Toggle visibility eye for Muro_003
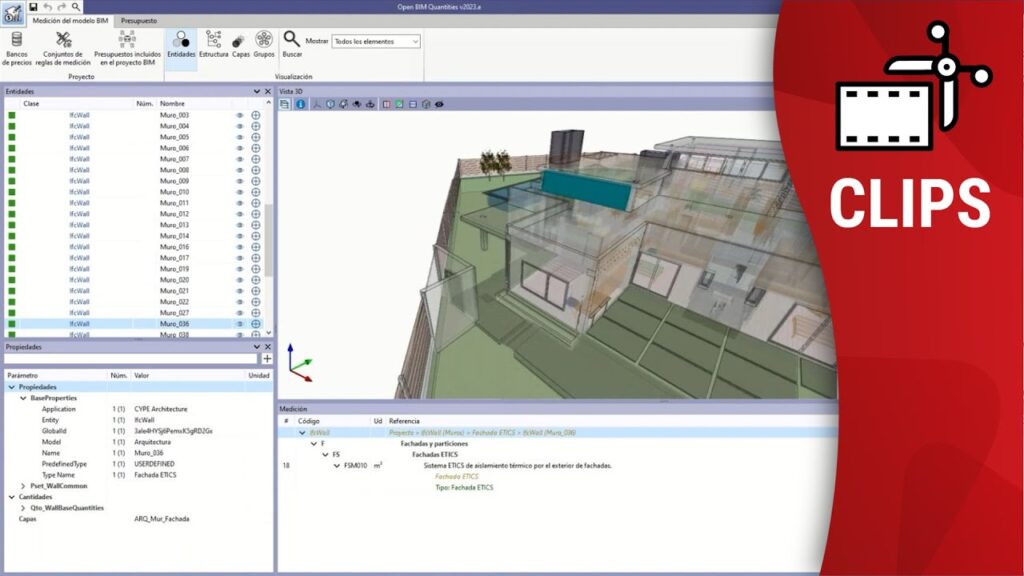This screenshot has width=1024, height=576. tap(240, 115)
